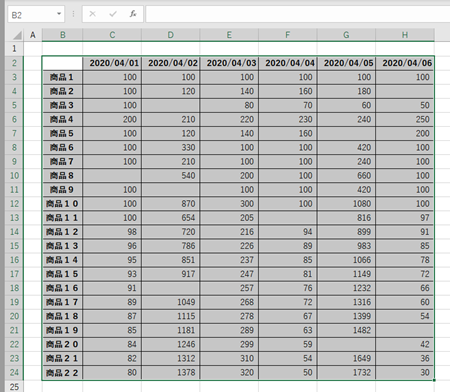Click the 商品２２ row label cell
This screenshot has width=450, height=392.
[x=62, y=372]
